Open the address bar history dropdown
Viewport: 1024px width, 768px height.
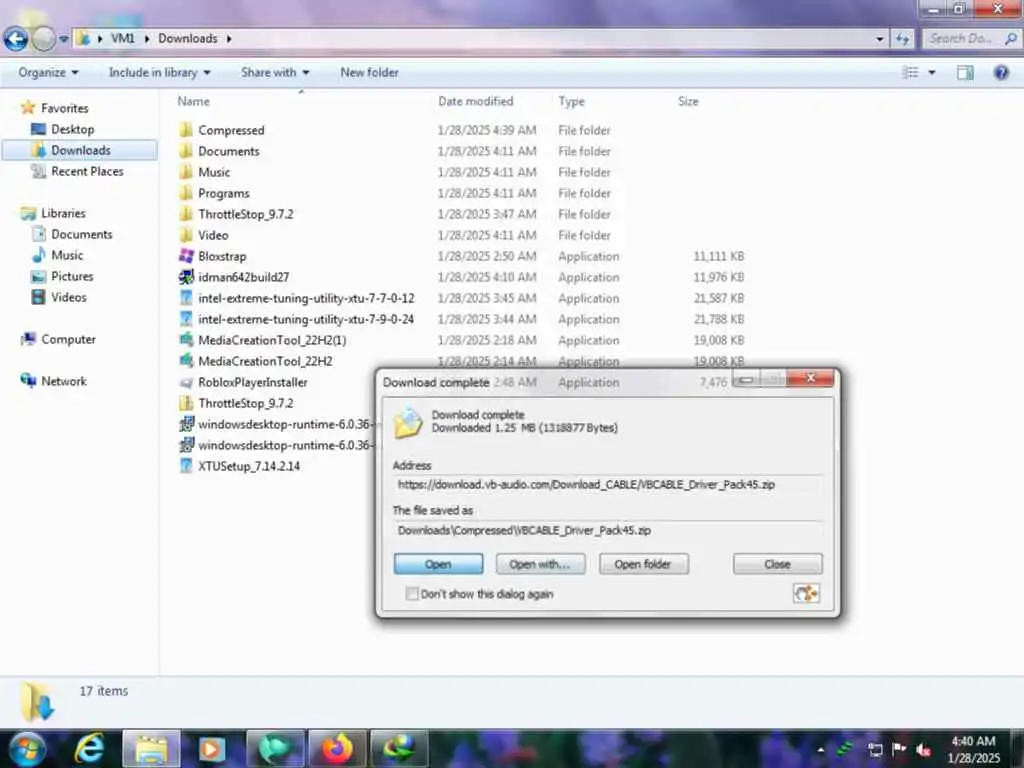880,39
